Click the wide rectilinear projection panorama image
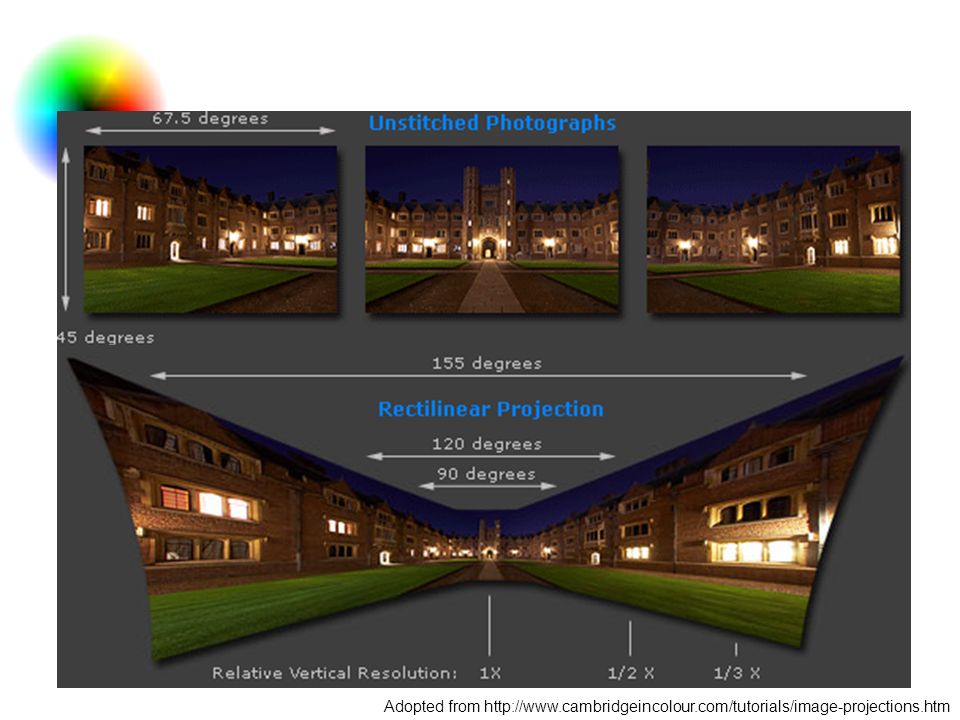 (x=487, y=508)
